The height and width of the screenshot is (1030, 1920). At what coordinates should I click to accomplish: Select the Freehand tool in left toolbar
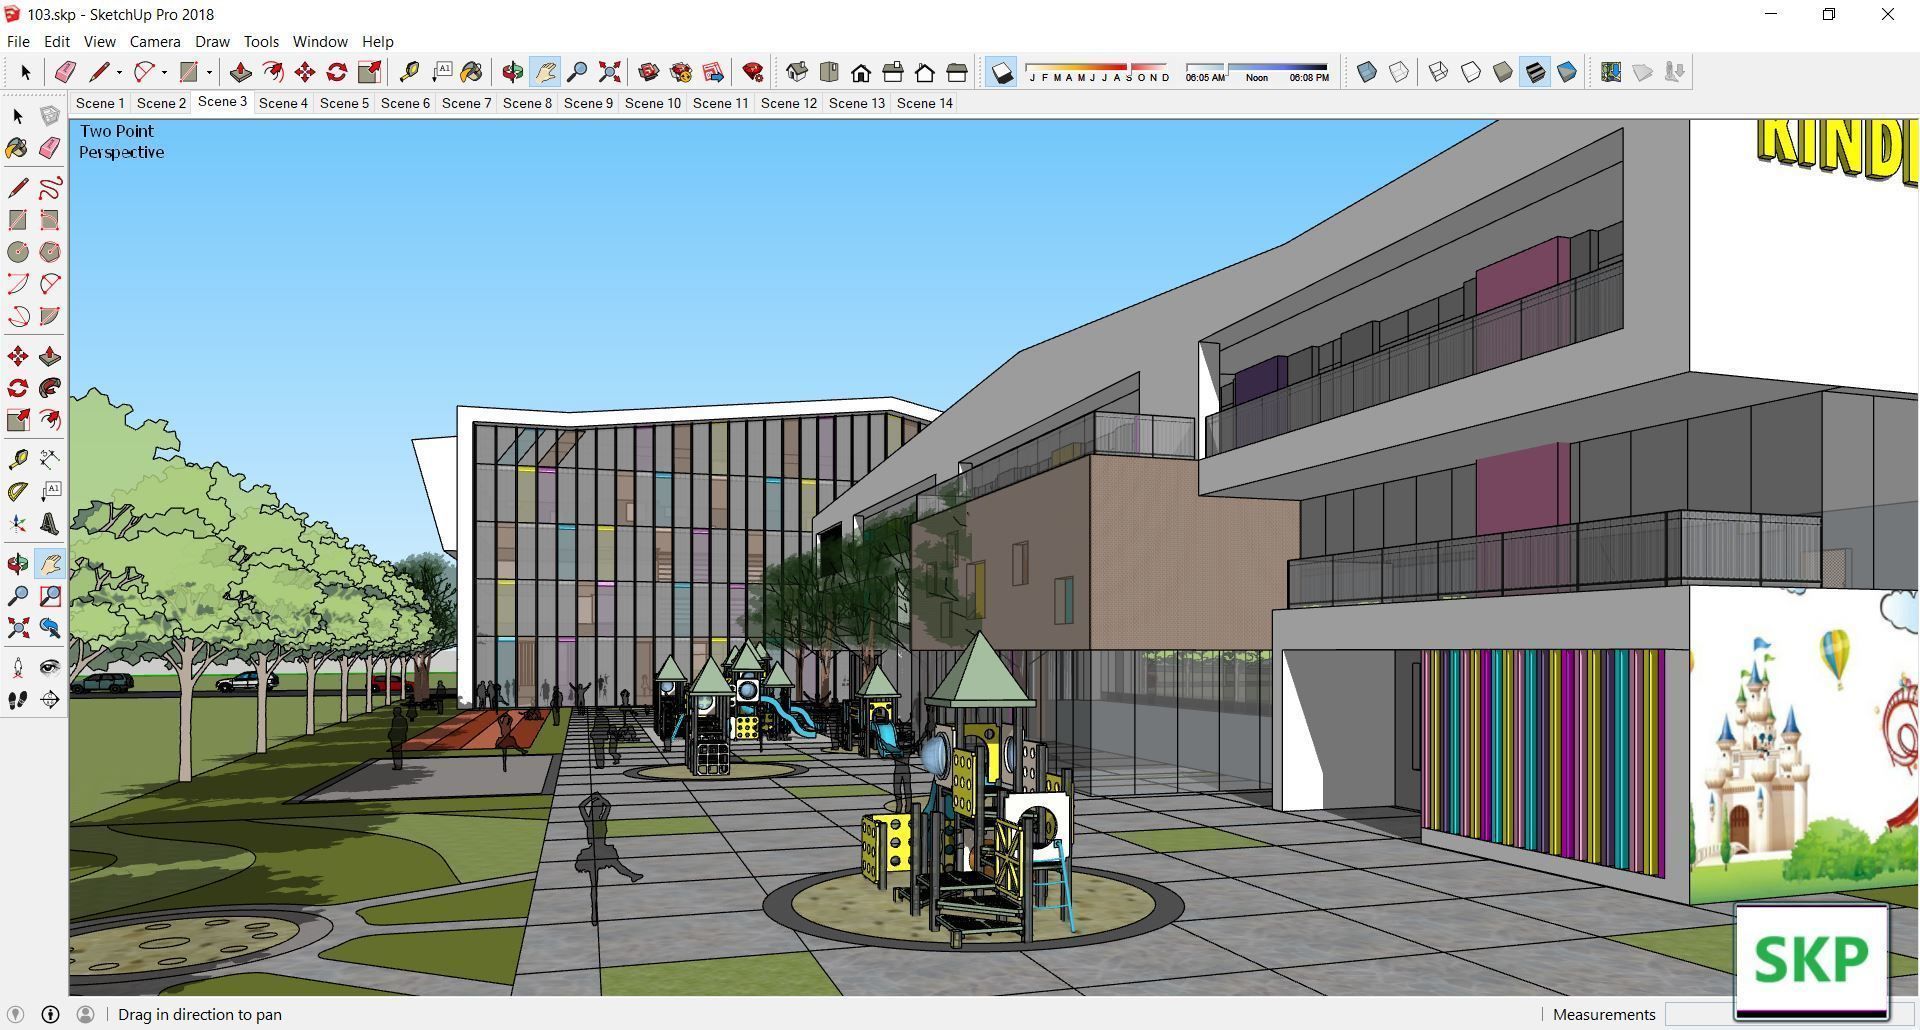coord(50,188)
